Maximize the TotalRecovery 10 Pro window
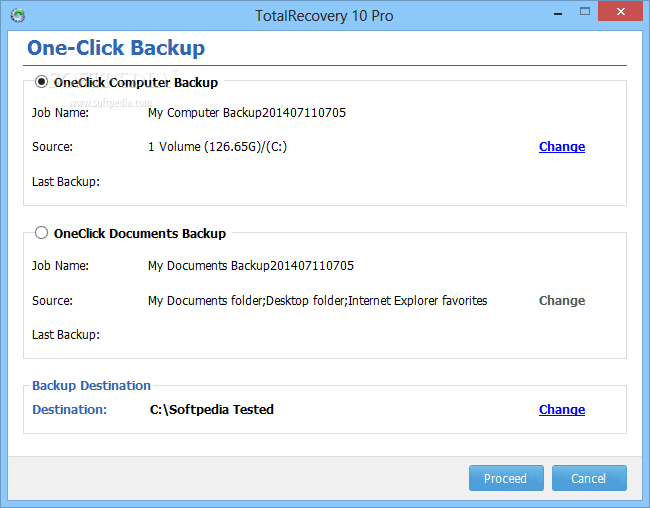This screenshot has width=650, height=508. (585, 12)
